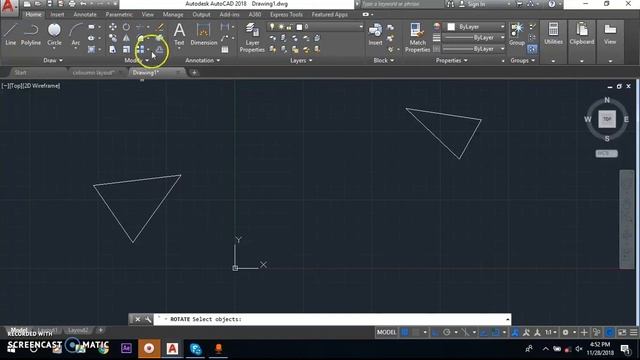Viewport: 640px width, 360px height.
Task: Toggle group selection on/off in Groups panel
Action: pyautogui.click(x=532, y=49)
